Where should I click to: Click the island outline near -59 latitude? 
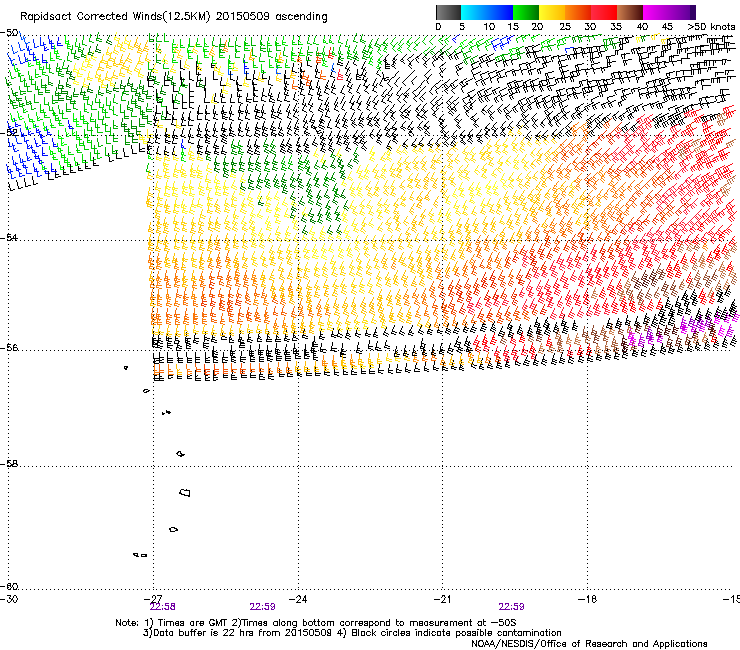(173, 529)
